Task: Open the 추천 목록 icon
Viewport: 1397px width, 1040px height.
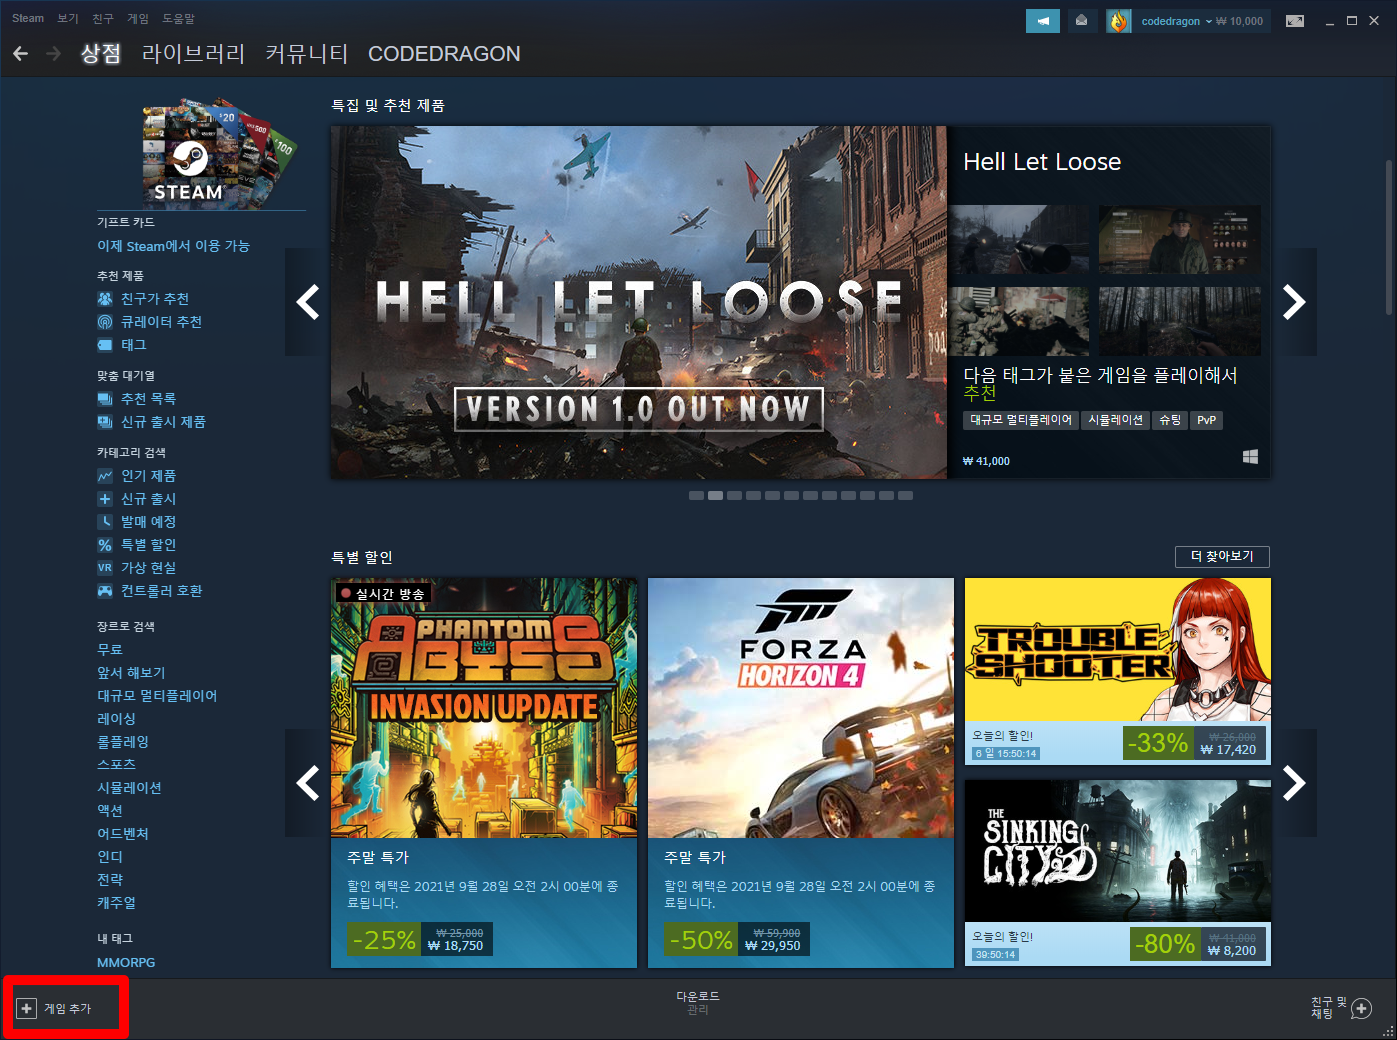Action: click(x=105, y=399)
